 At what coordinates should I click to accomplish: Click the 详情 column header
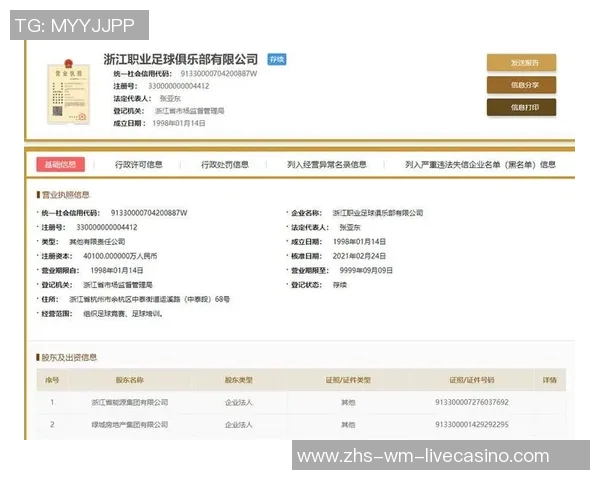pyautogui.click(x=549, y=380)
